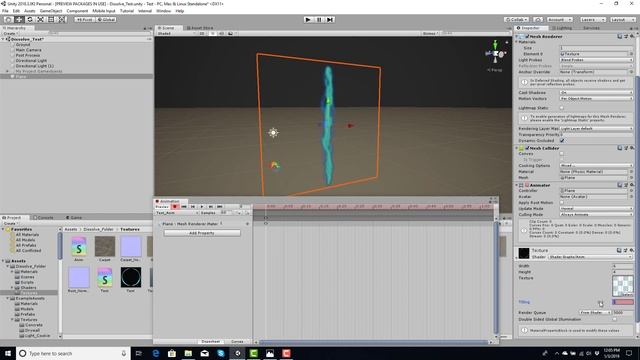Screen dimensions: 640x360
Task: Open the Component menu
Action: coord(77,11)
